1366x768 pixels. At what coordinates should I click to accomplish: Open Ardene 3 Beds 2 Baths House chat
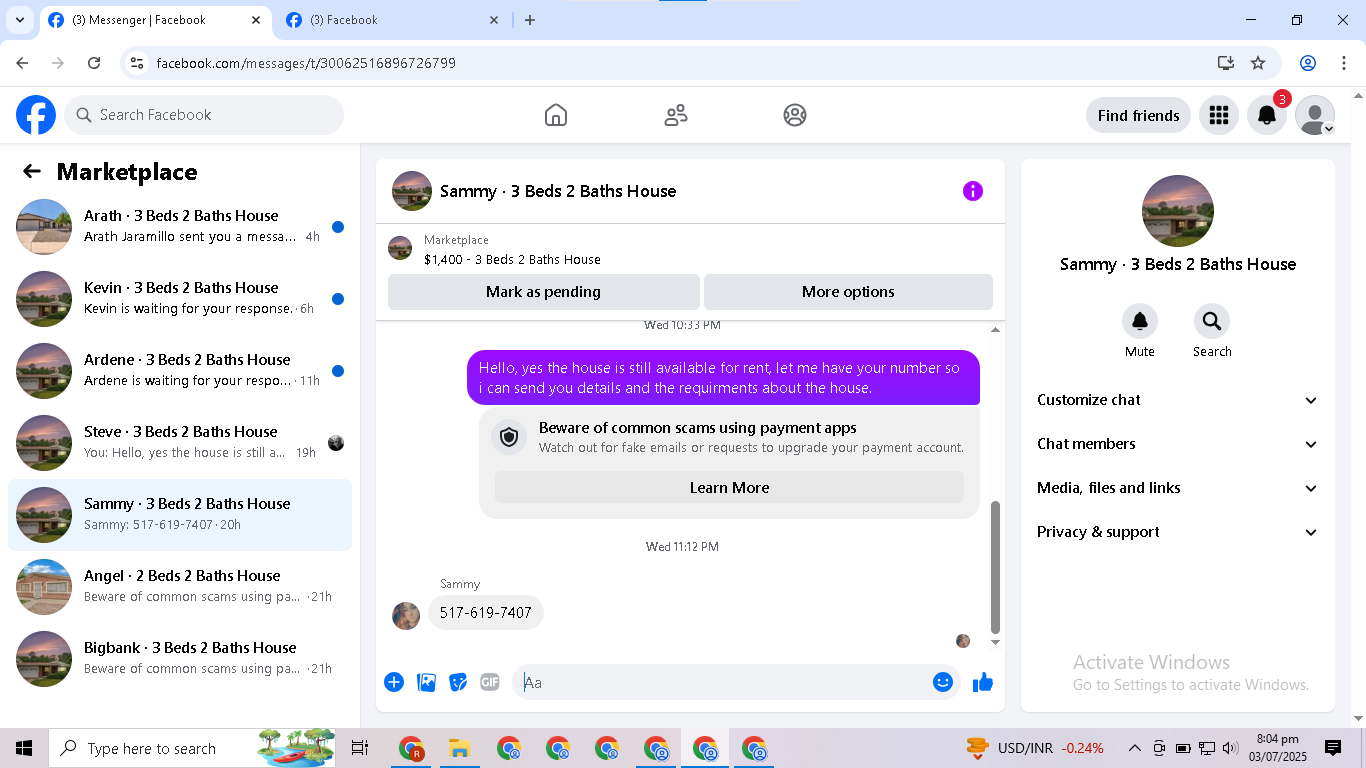[180, 371]
